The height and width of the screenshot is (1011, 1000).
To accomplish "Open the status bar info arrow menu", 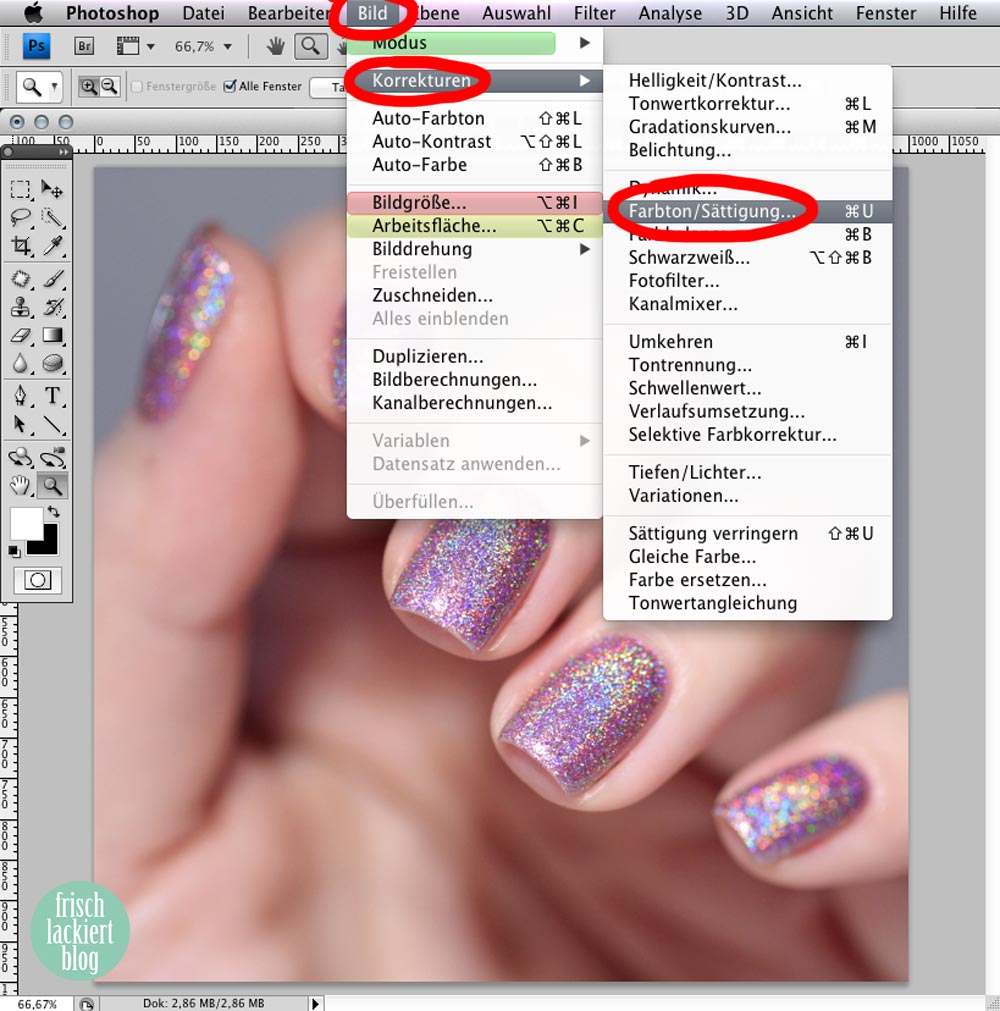I will pos(315,1003).
